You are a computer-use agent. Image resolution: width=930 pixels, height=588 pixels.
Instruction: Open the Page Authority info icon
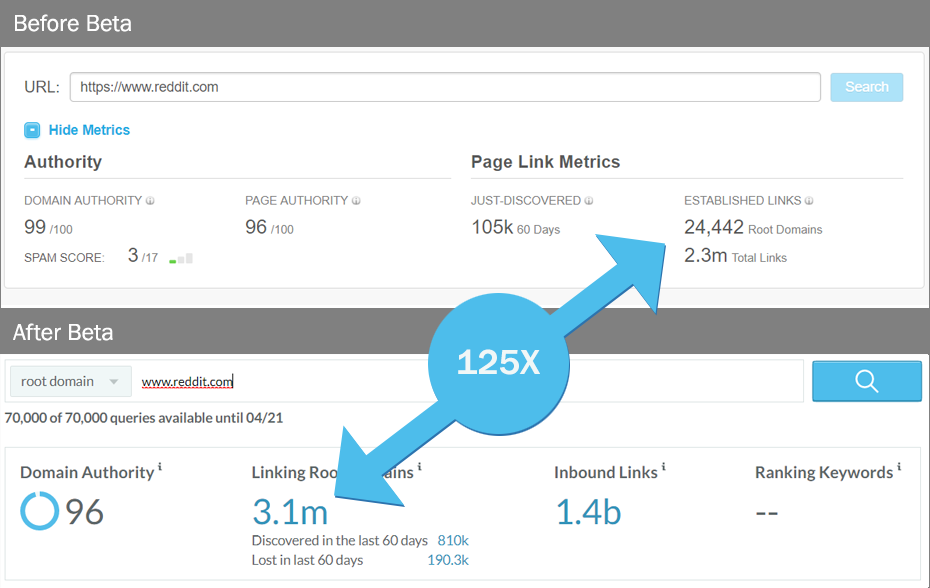pyautogui.click(x=356, y=201)
